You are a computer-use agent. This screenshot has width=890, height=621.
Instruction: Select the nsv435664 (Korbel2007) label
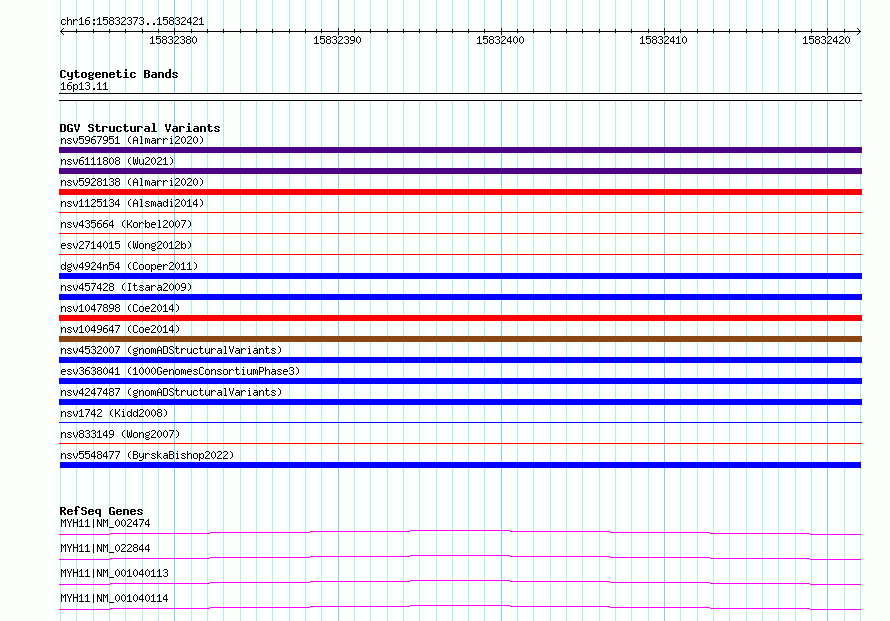[x=126, y=224]
